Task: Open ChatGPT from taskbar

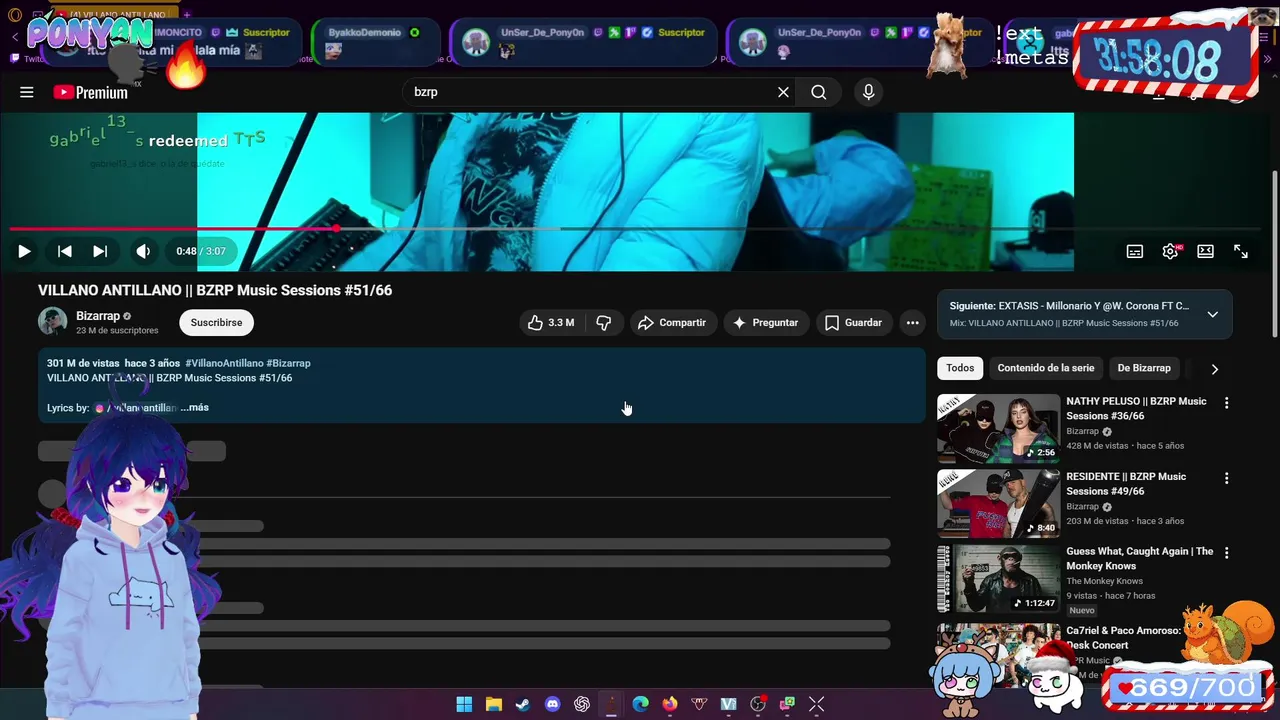Action: click(582, 704)
